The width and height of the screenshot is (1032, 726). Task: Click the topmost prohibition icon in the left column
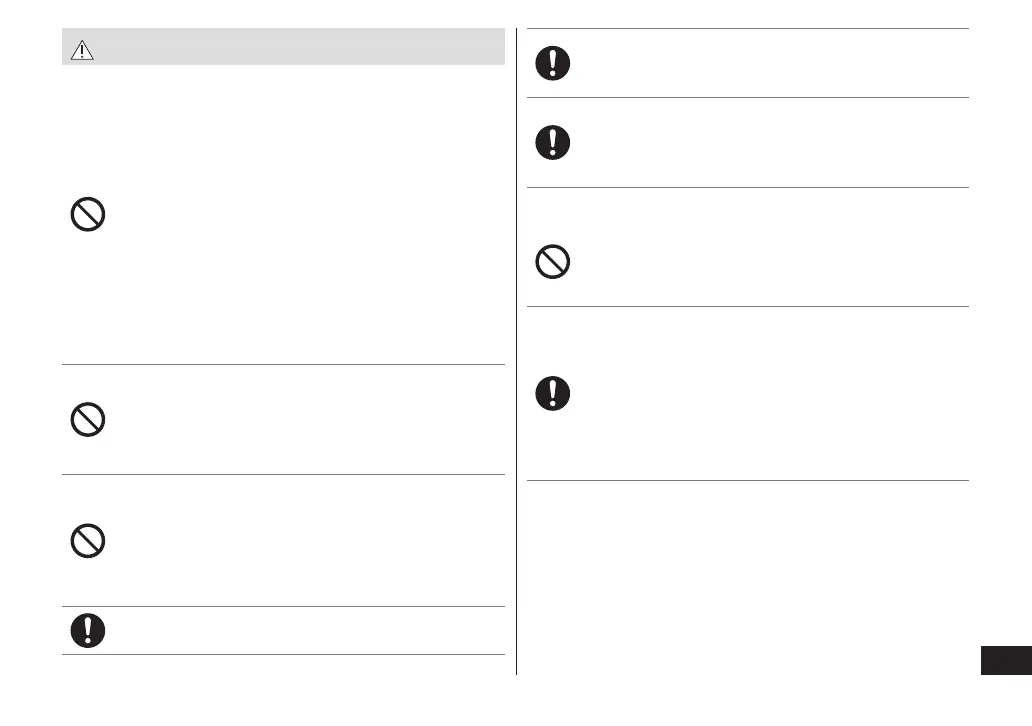88,215
